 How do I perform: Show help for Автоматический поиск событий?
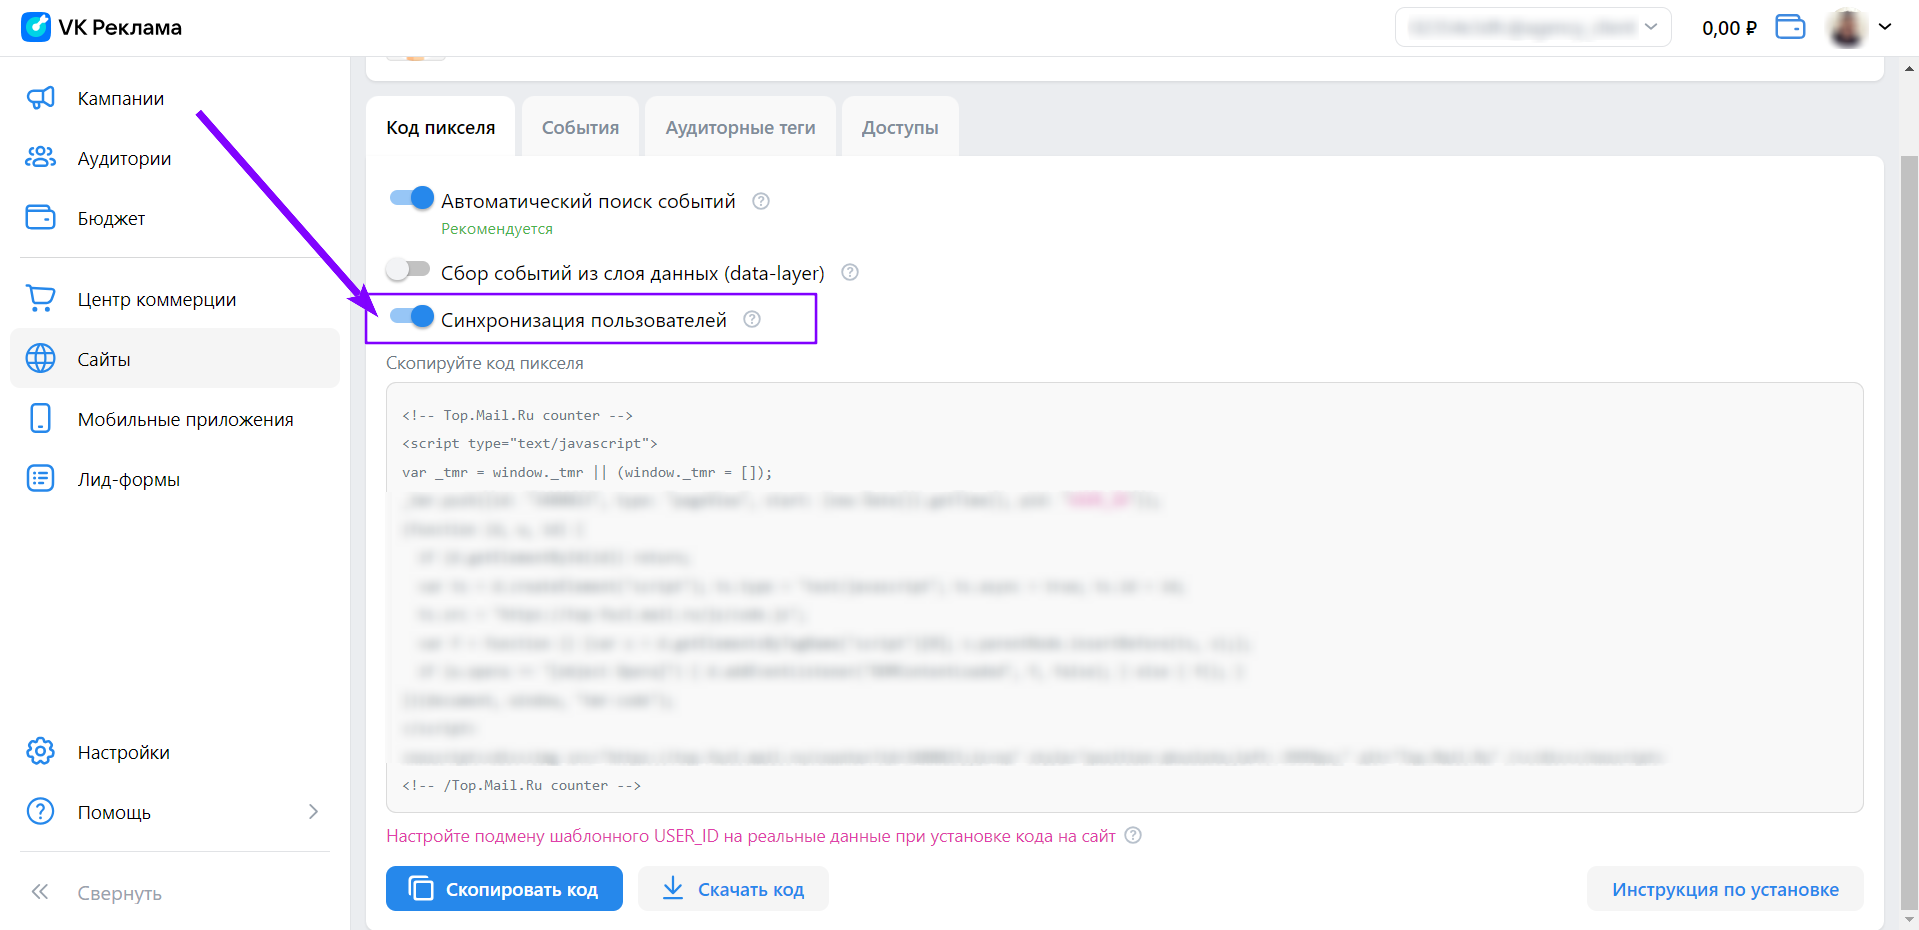pyautogui.click(x=761, y=201)
